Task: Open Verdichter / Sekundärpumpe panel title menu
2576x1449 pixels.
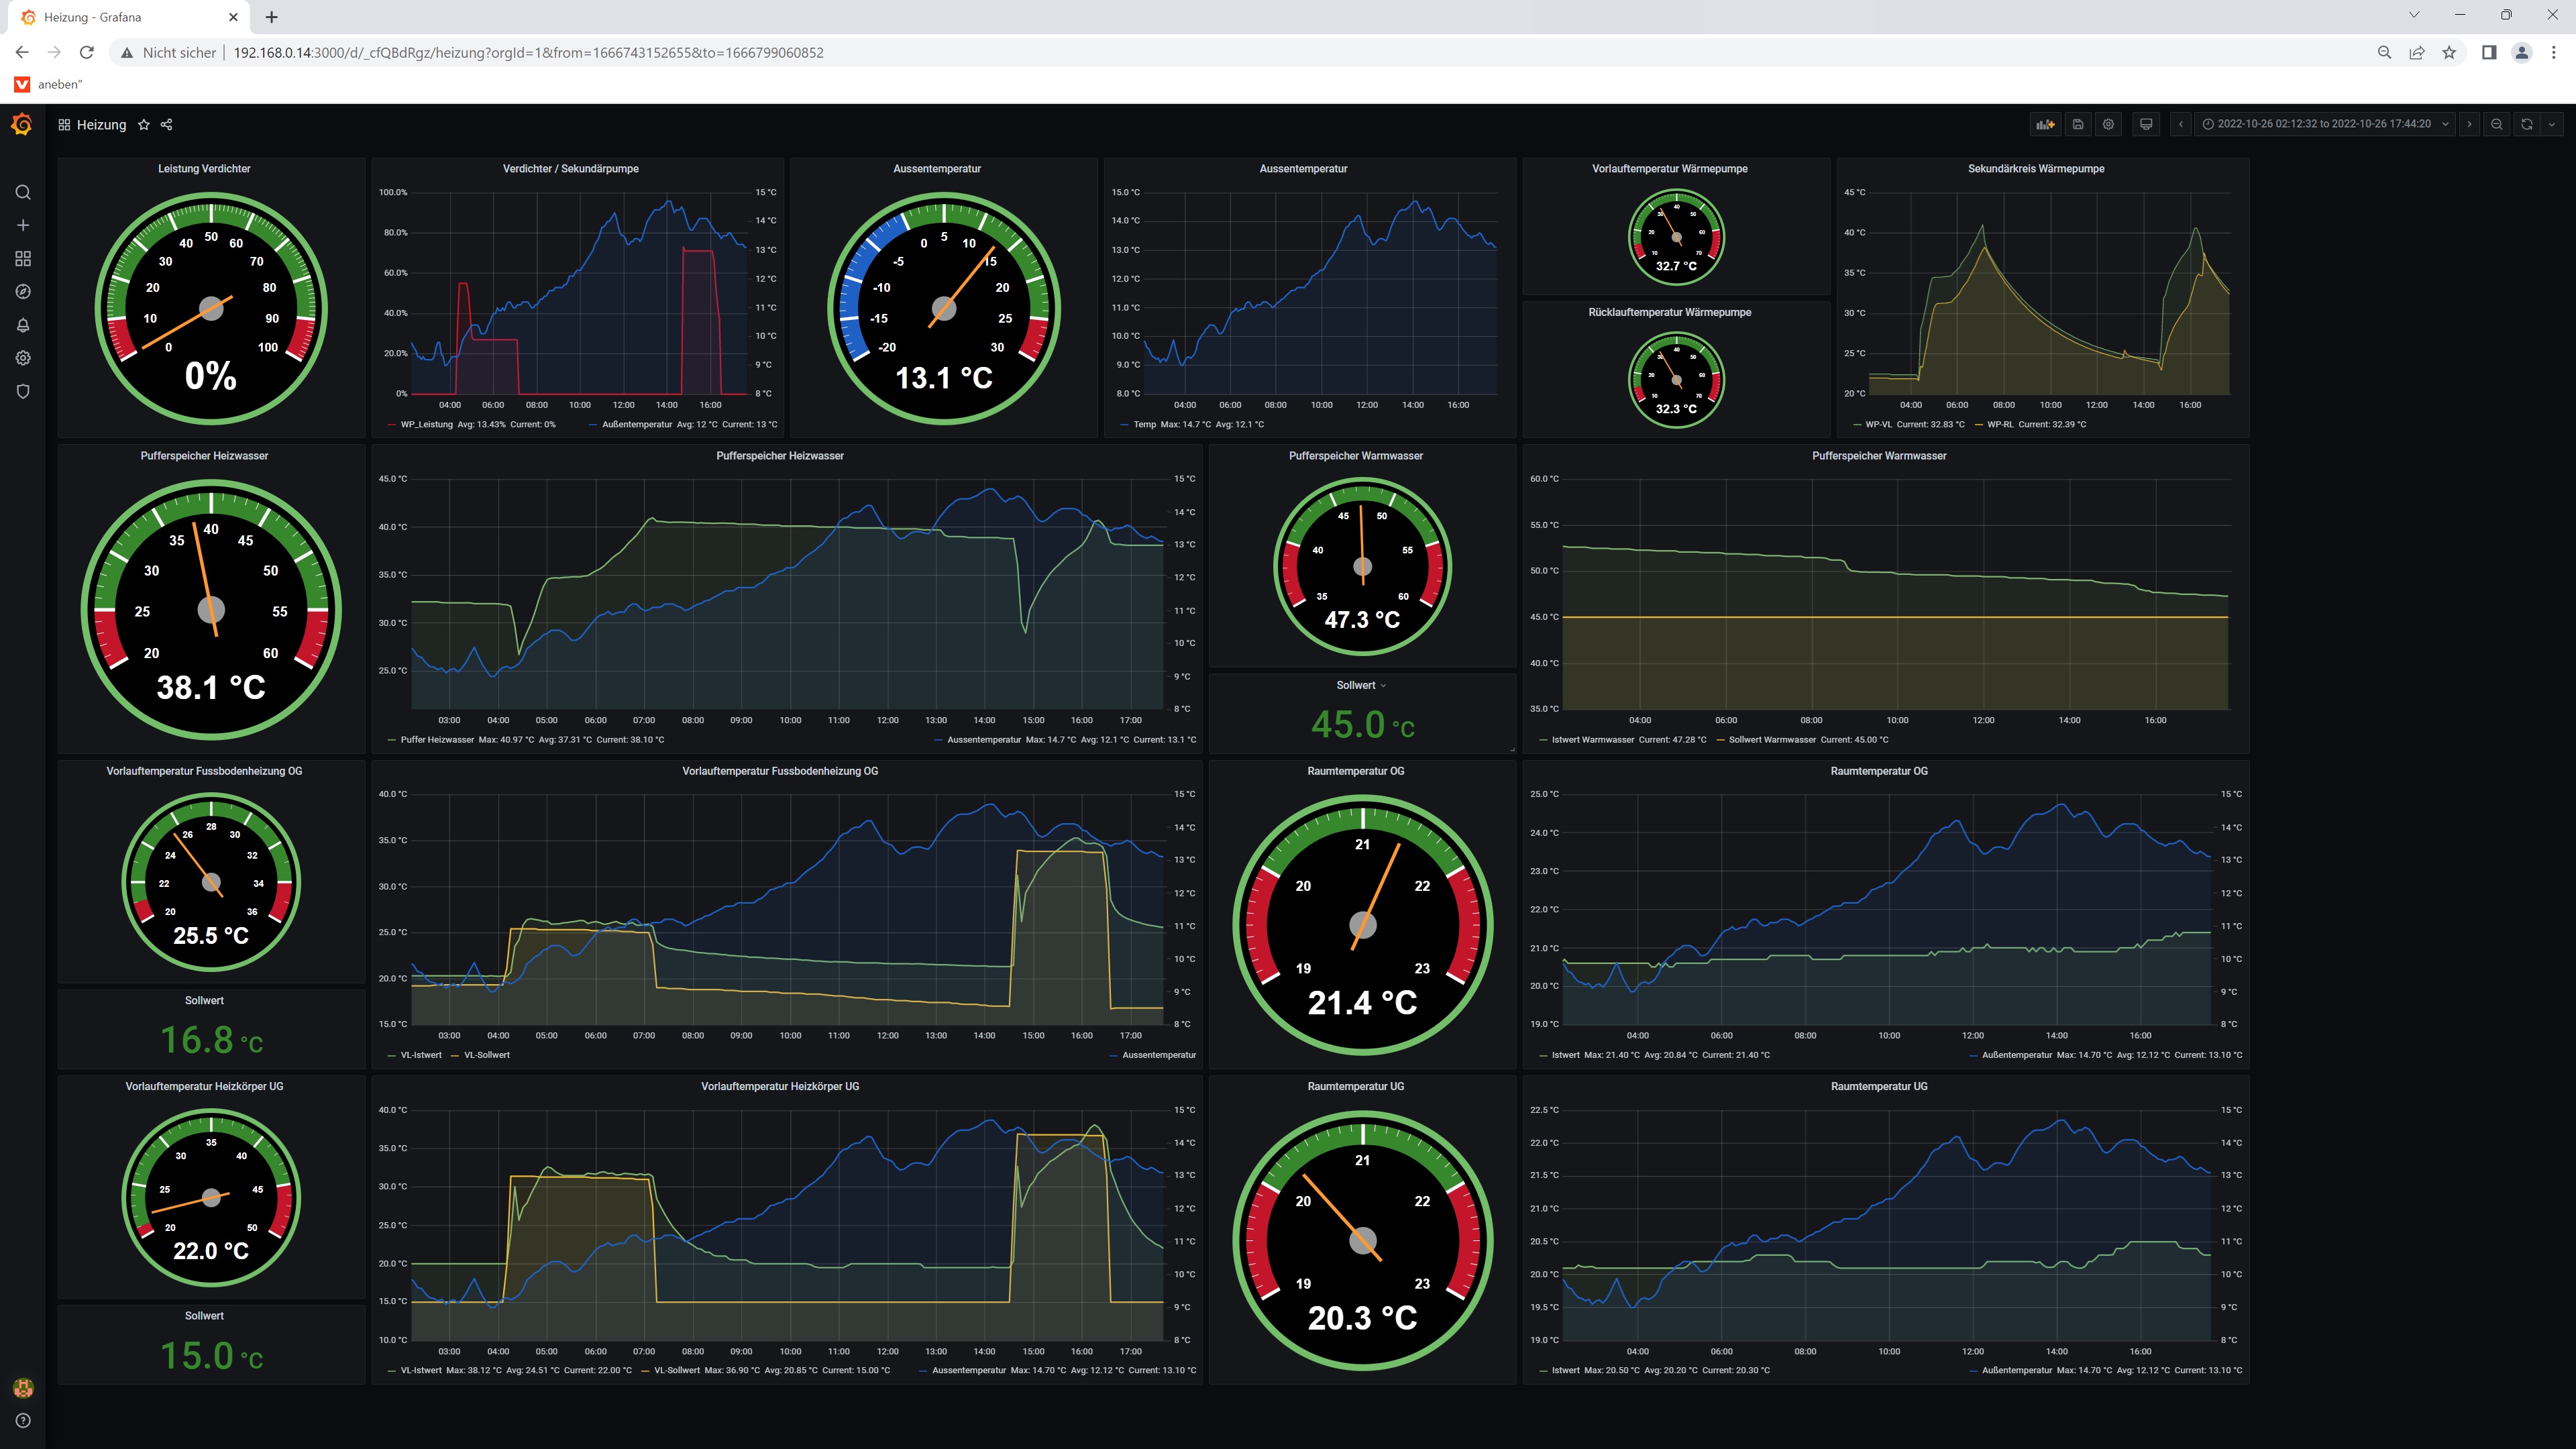Action: pyautogui.click(x=570, y=169)
